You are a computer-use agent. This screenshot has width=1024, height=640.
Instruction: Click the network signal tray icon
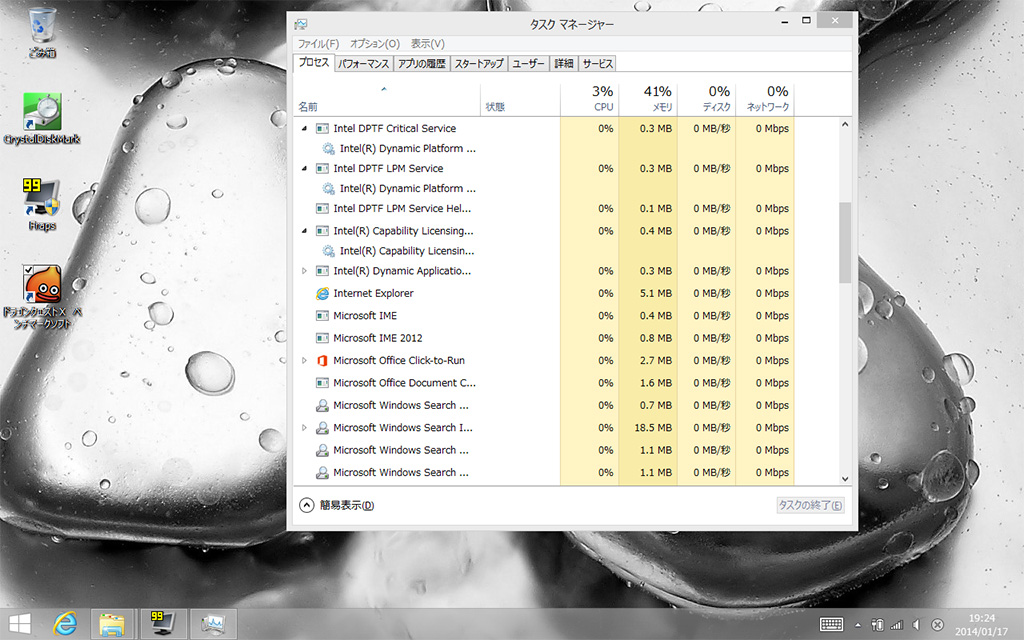(x=897, y=624)
